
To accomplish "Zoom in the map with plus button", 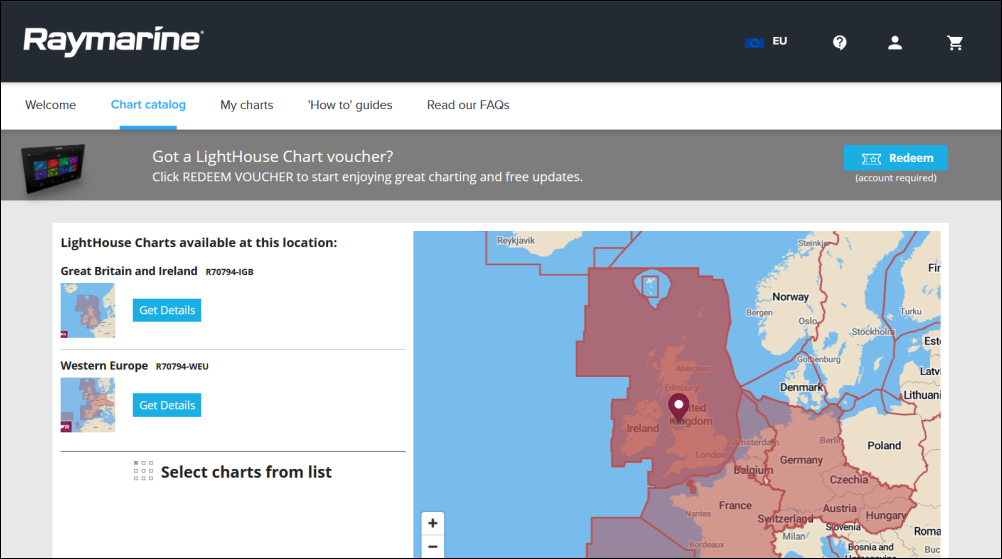I will point(433,523).
